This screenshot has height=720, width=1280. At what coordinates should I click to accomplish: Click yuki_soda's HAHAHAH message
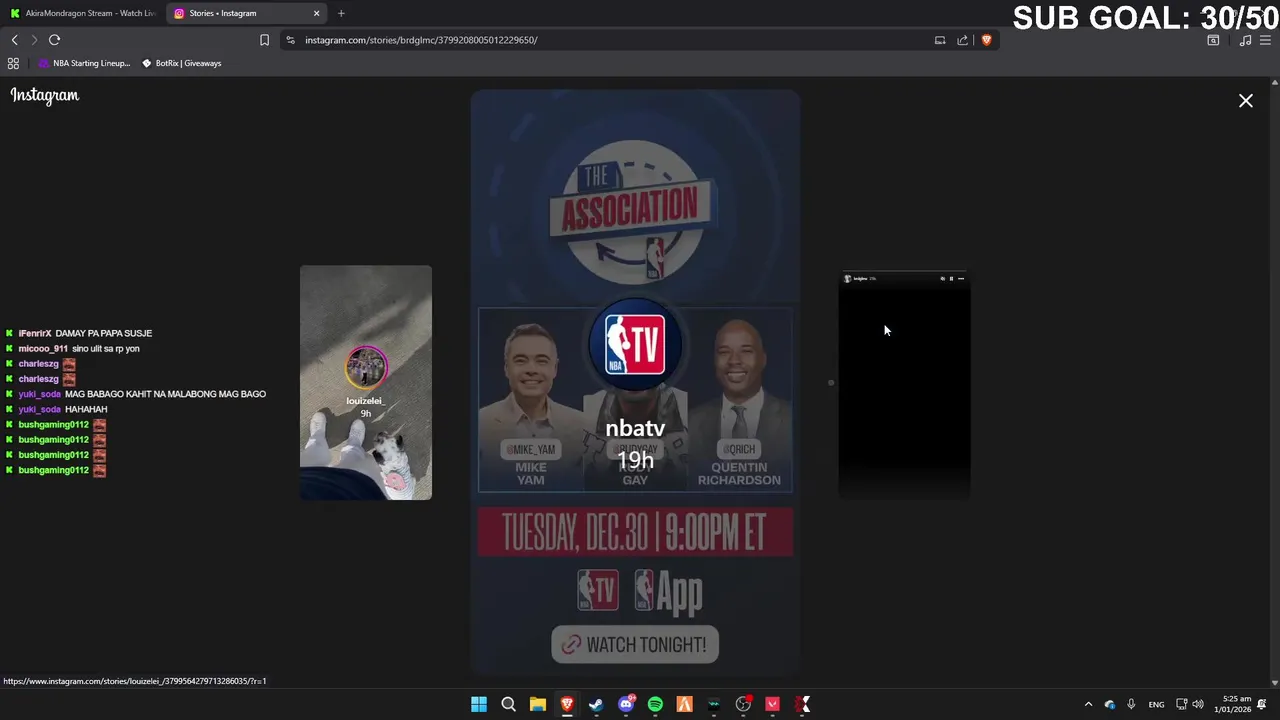tap(86, 409)
